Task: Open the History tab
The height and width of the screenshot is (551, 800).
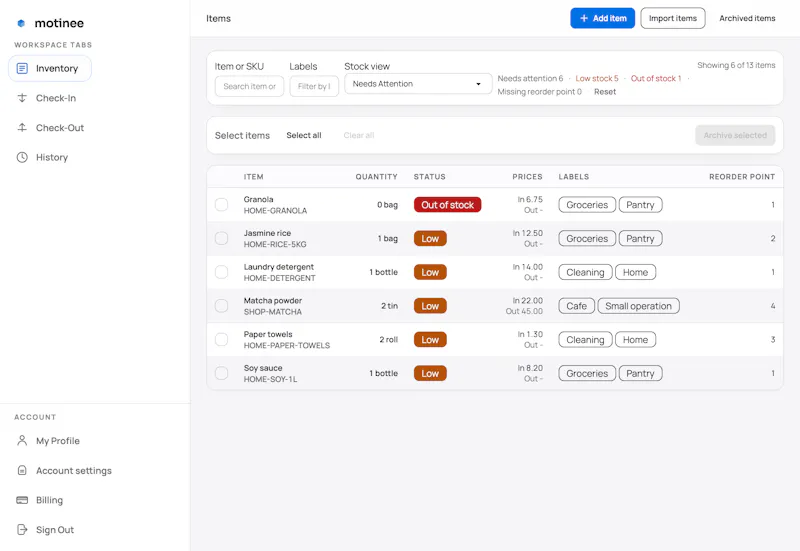Action: [x=52, y=157]
